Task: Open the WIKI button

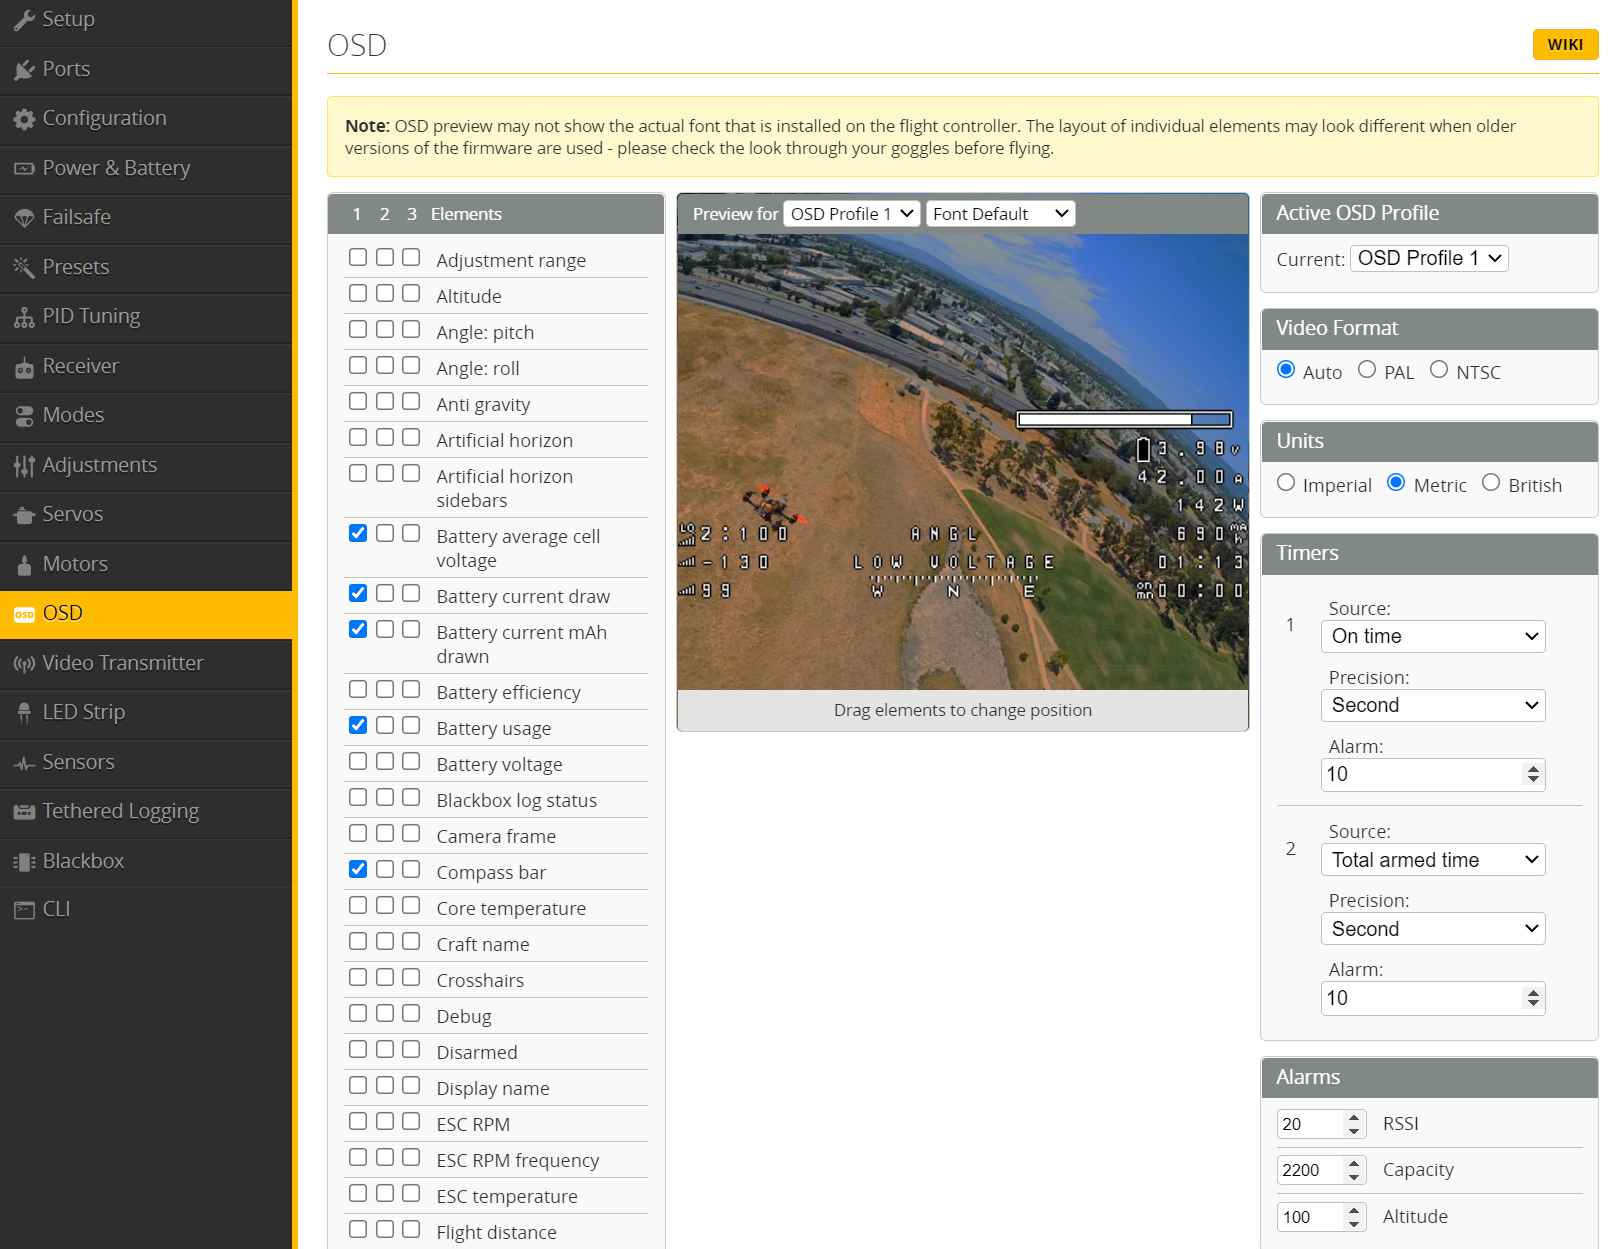Action: point(1564,45)
